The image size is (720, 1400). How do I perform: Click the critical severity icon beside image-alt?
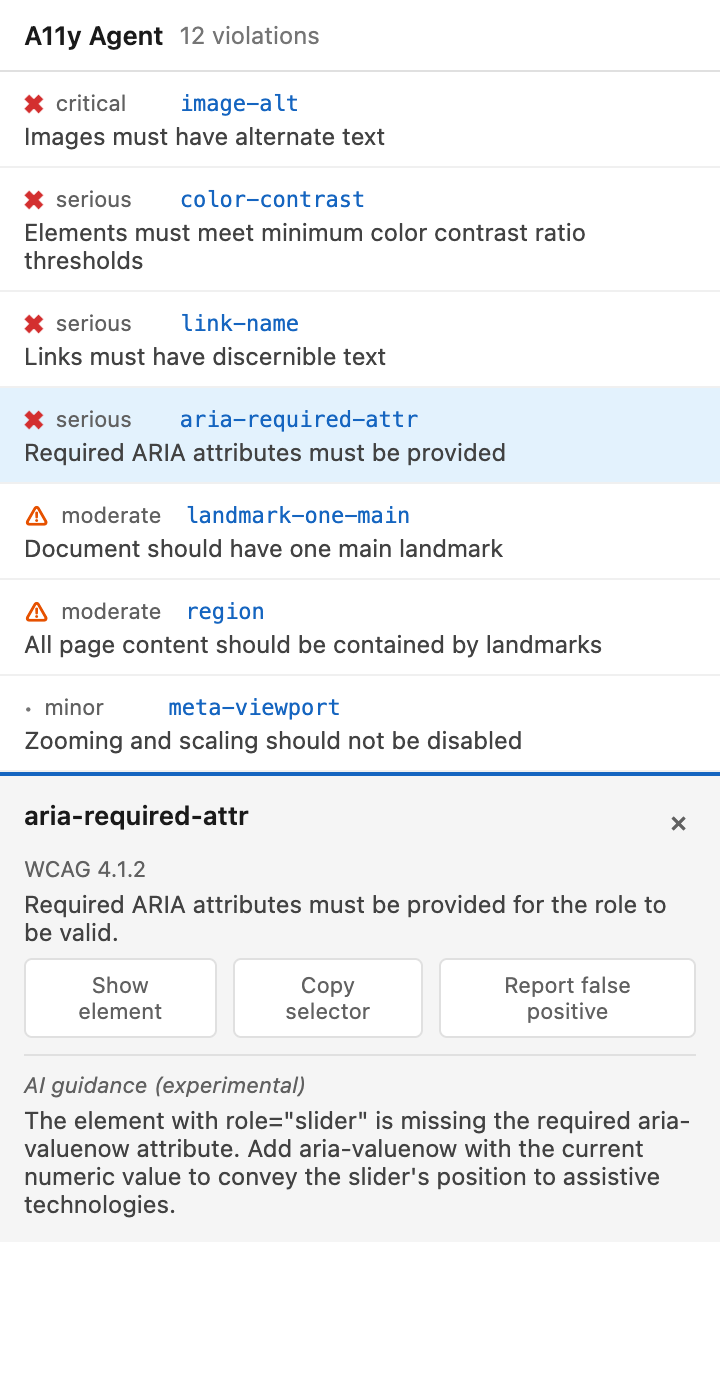coord(34,103)
